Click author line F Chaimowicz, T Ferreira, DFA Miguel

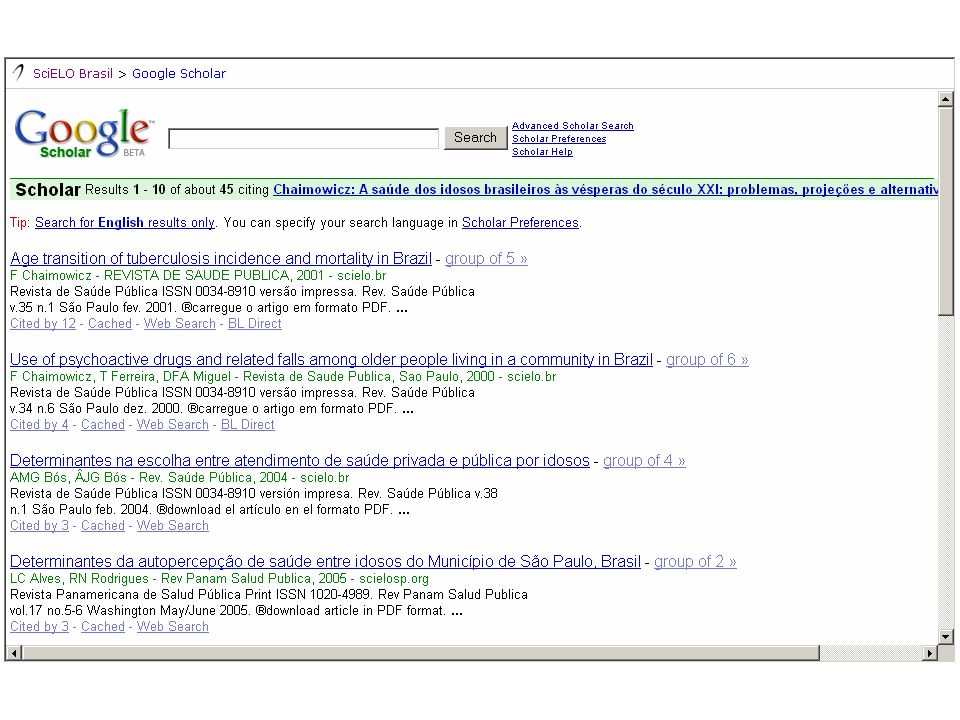[283, 377]
